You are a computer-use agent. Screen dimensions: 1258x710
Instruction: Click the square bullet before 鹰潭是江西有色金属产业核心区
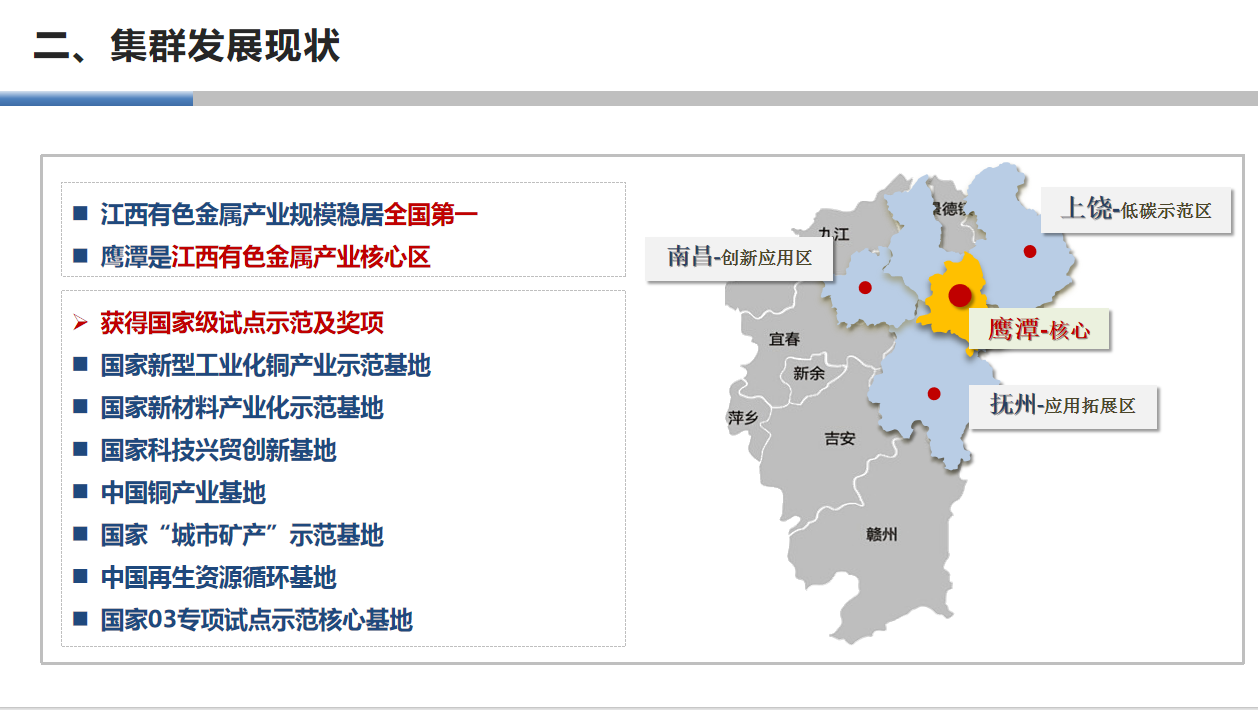pyautogui.click(x=81, y=257)
